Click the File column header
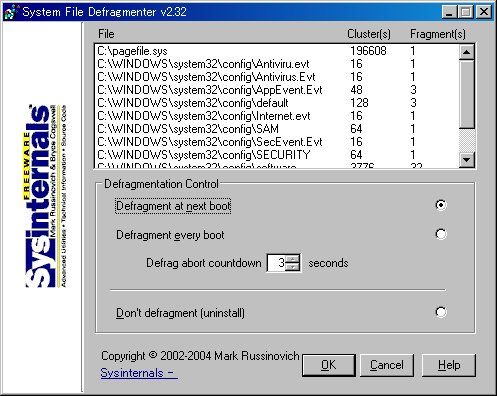 click(x=106, y=34)
